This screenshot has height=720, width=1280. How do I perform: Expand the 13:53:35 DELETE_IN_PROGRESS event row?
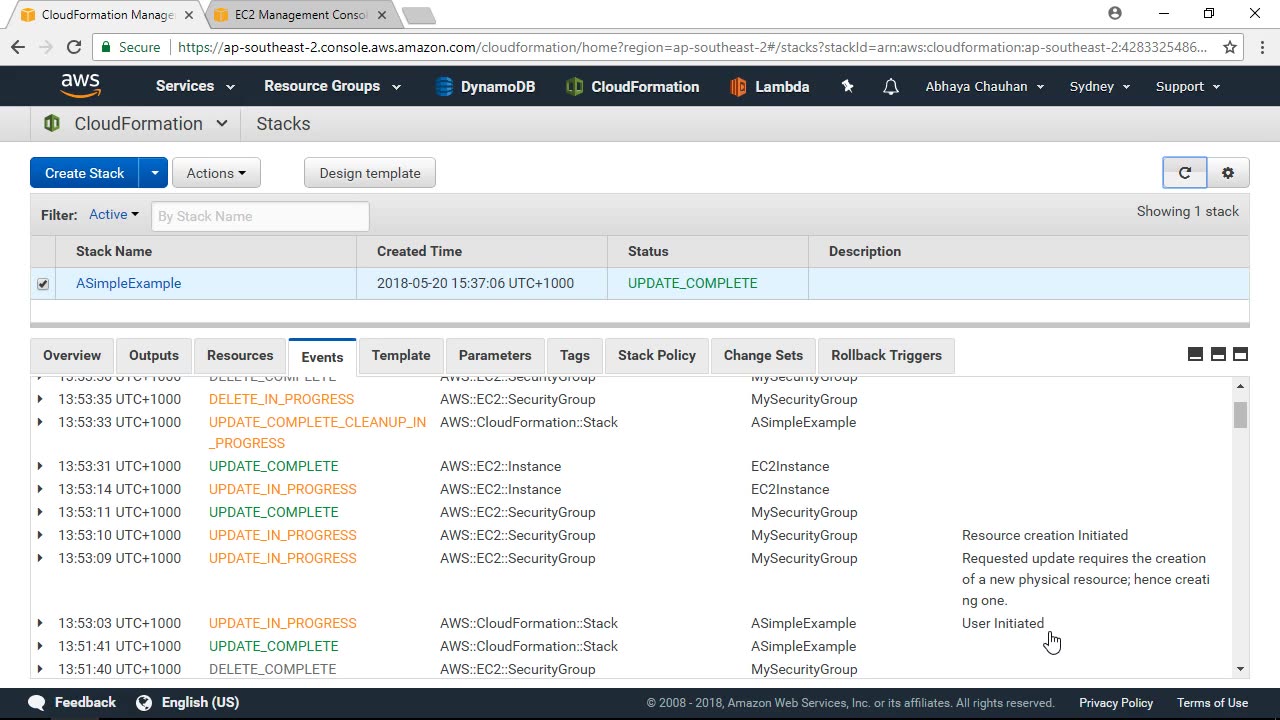[x=40, y=399]
